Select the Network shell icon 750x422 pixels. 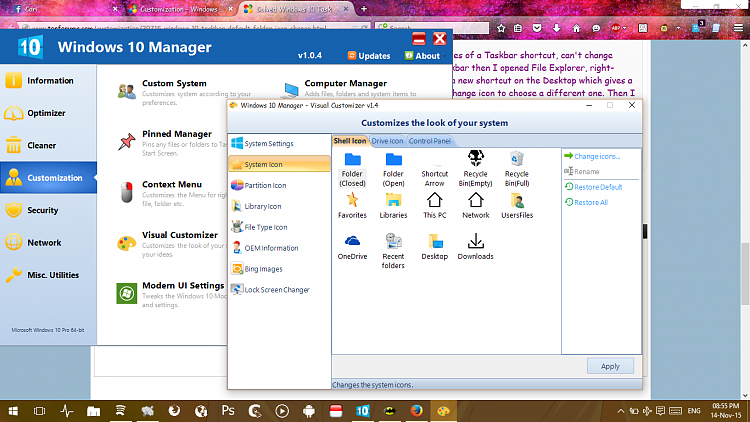point(476,201)
